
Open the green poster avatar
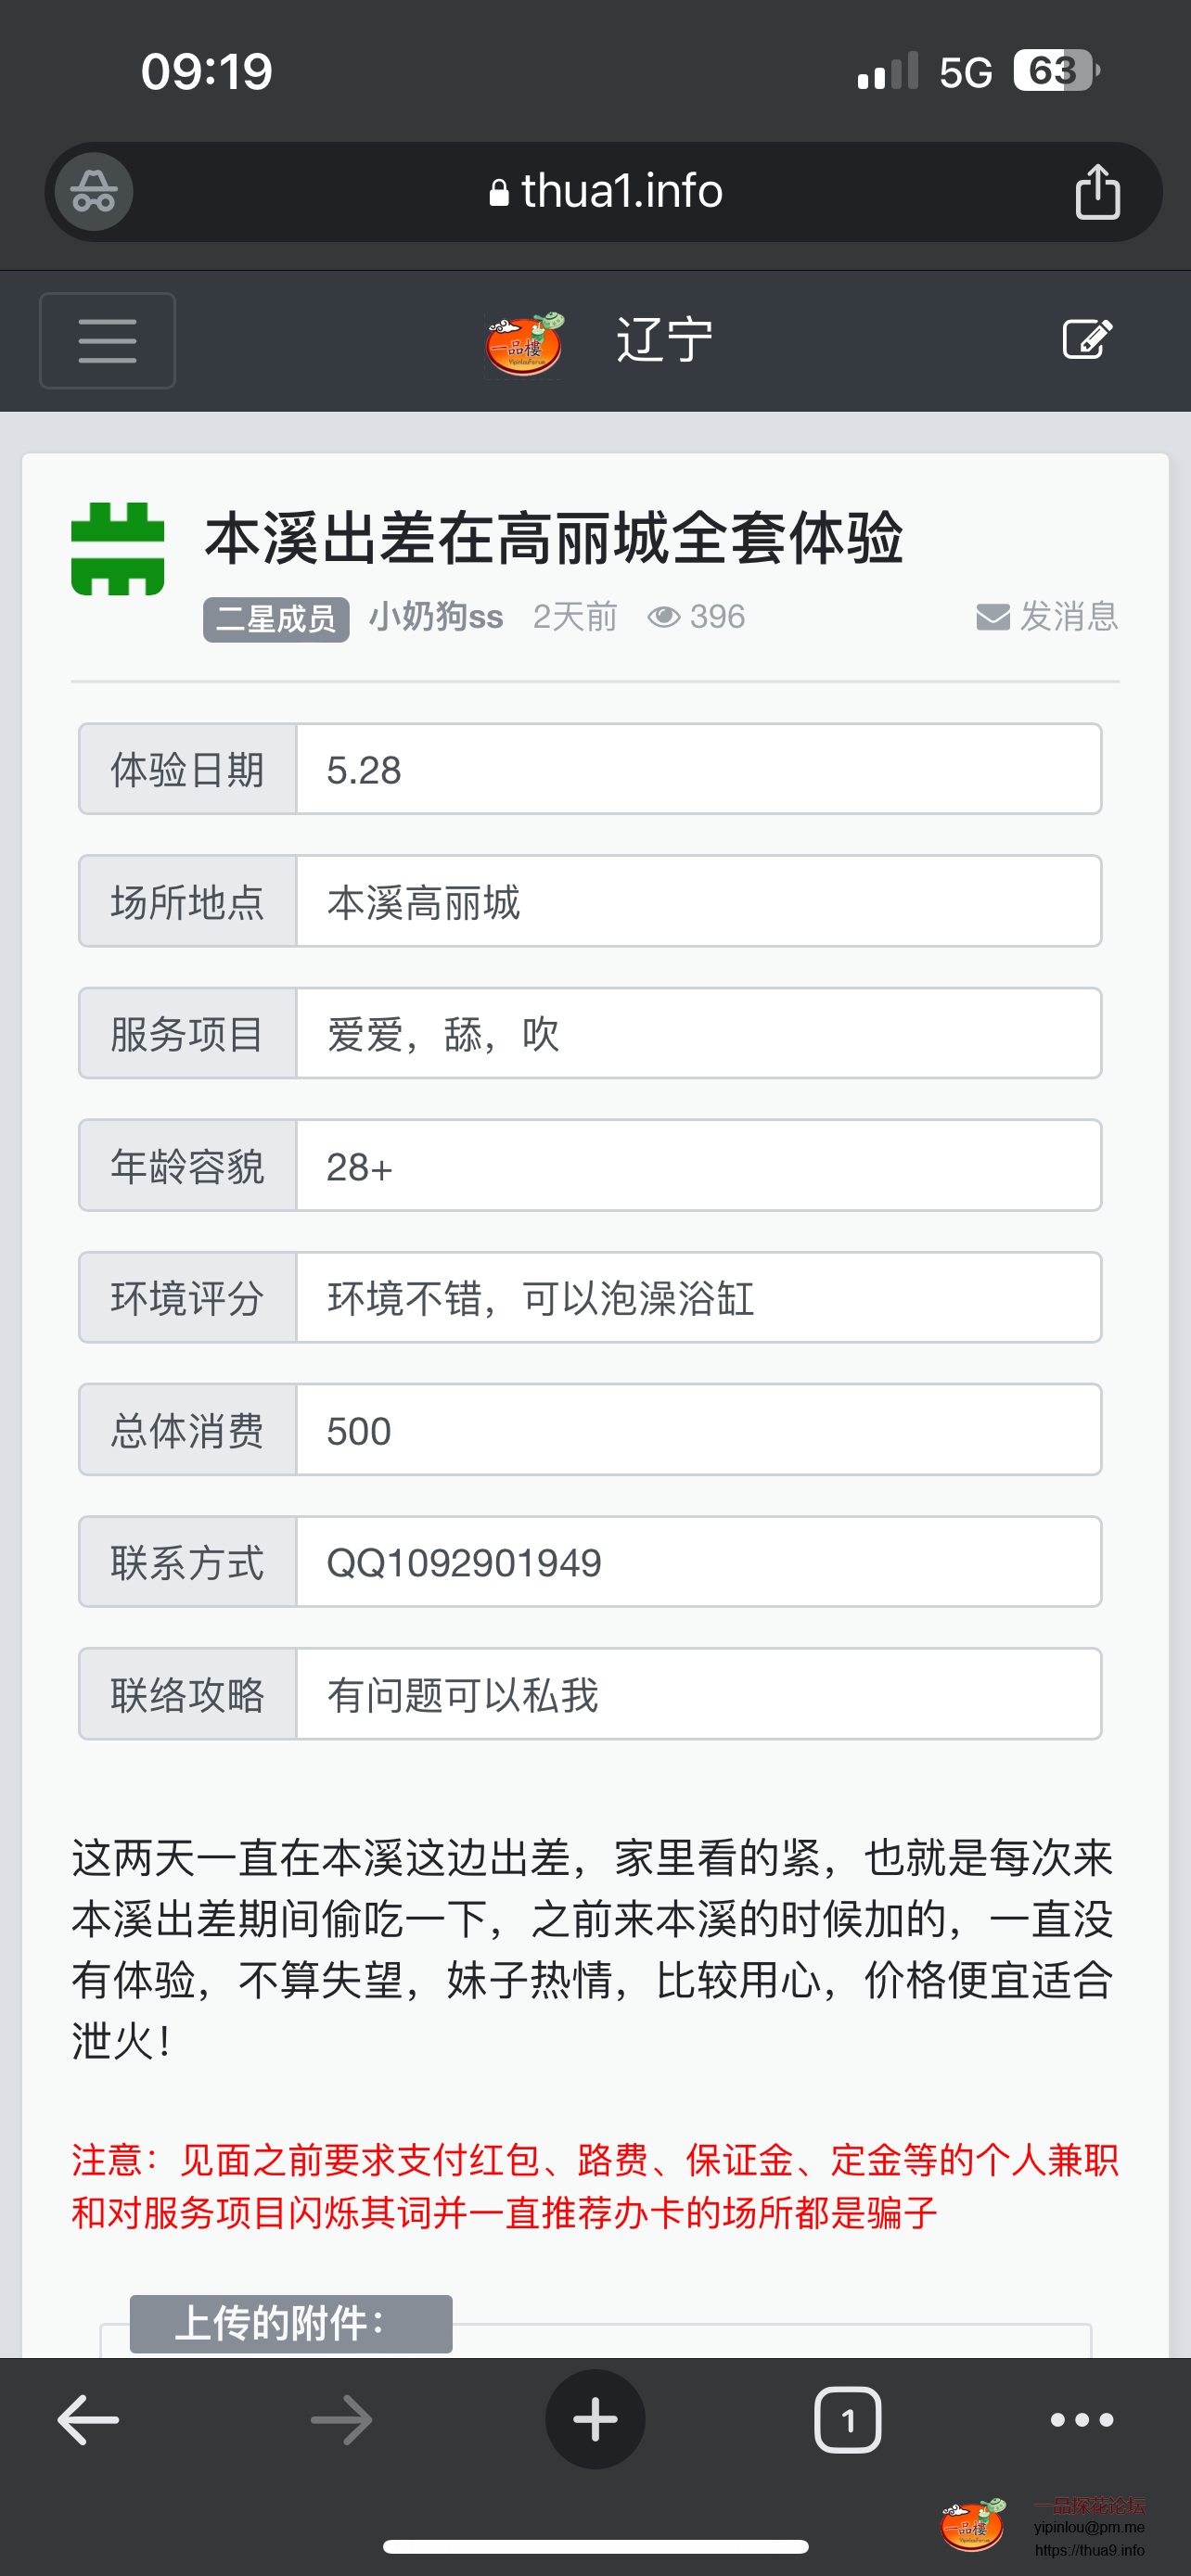point(118,549)
